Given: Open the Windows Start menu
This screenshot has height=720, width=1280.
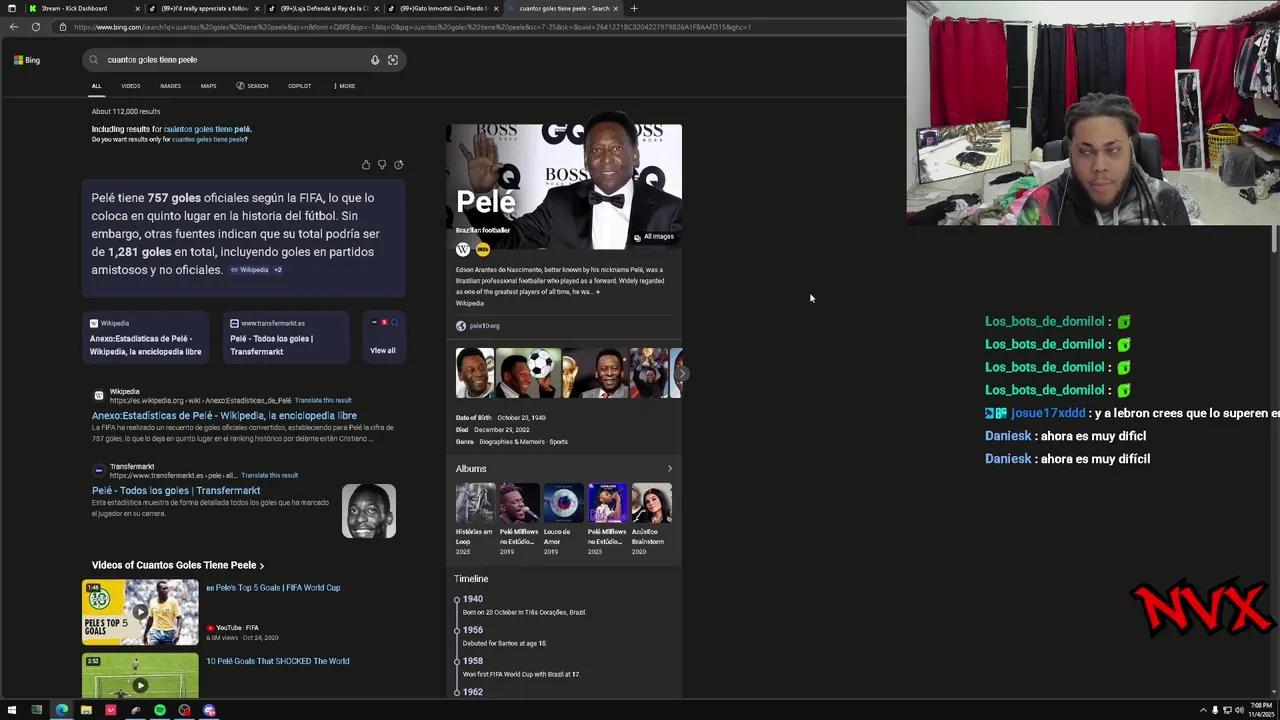Looking at the screenshot, I should click(12, 710).
